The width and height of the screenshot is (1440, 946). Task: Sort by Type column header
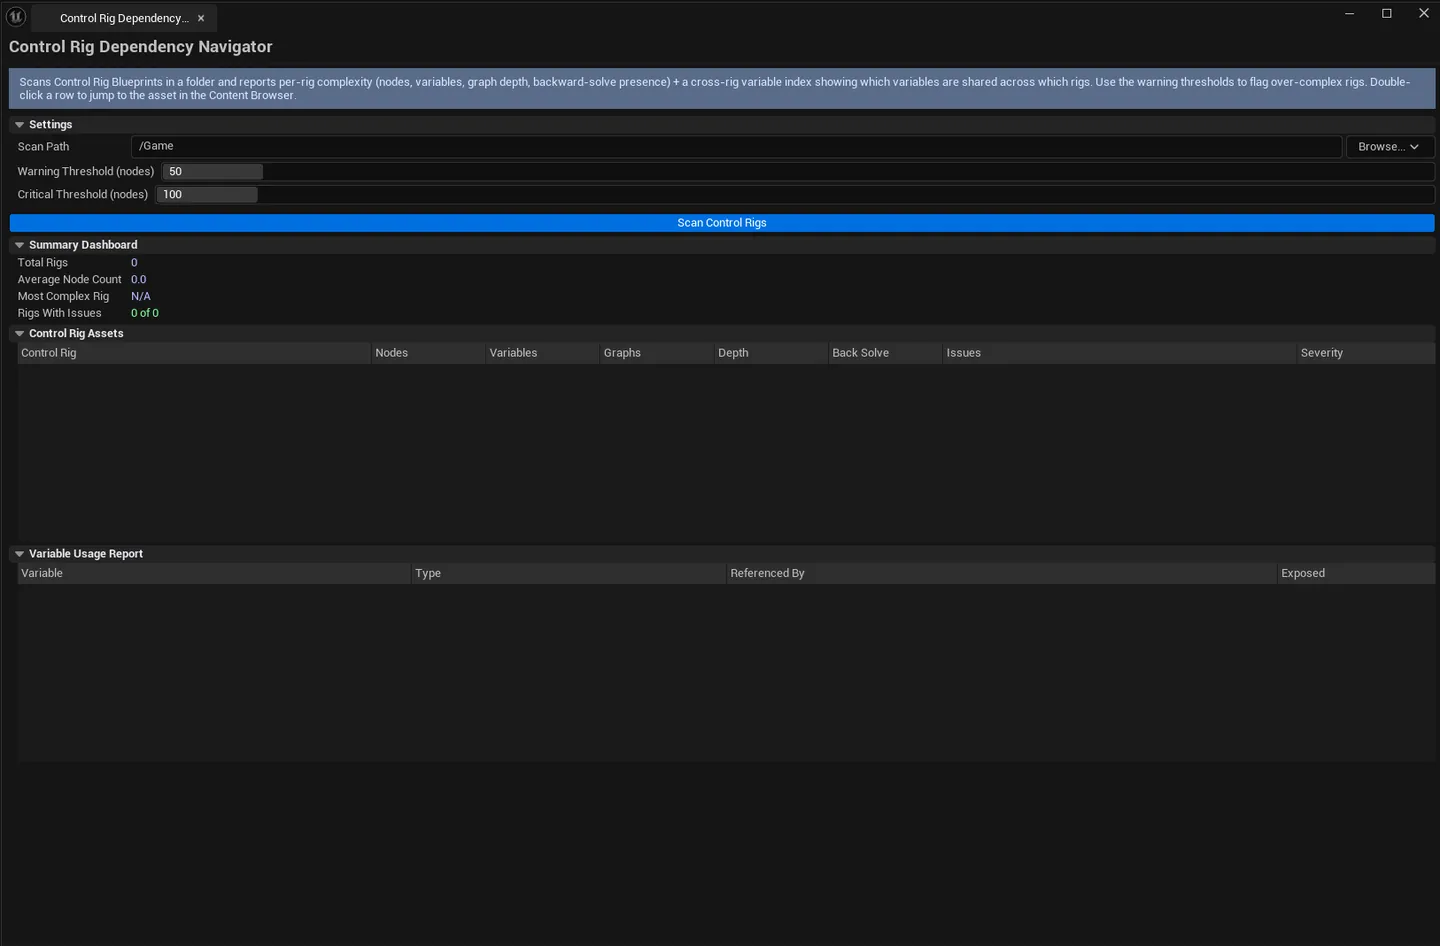pyautogui.click(x=569, y=574)
